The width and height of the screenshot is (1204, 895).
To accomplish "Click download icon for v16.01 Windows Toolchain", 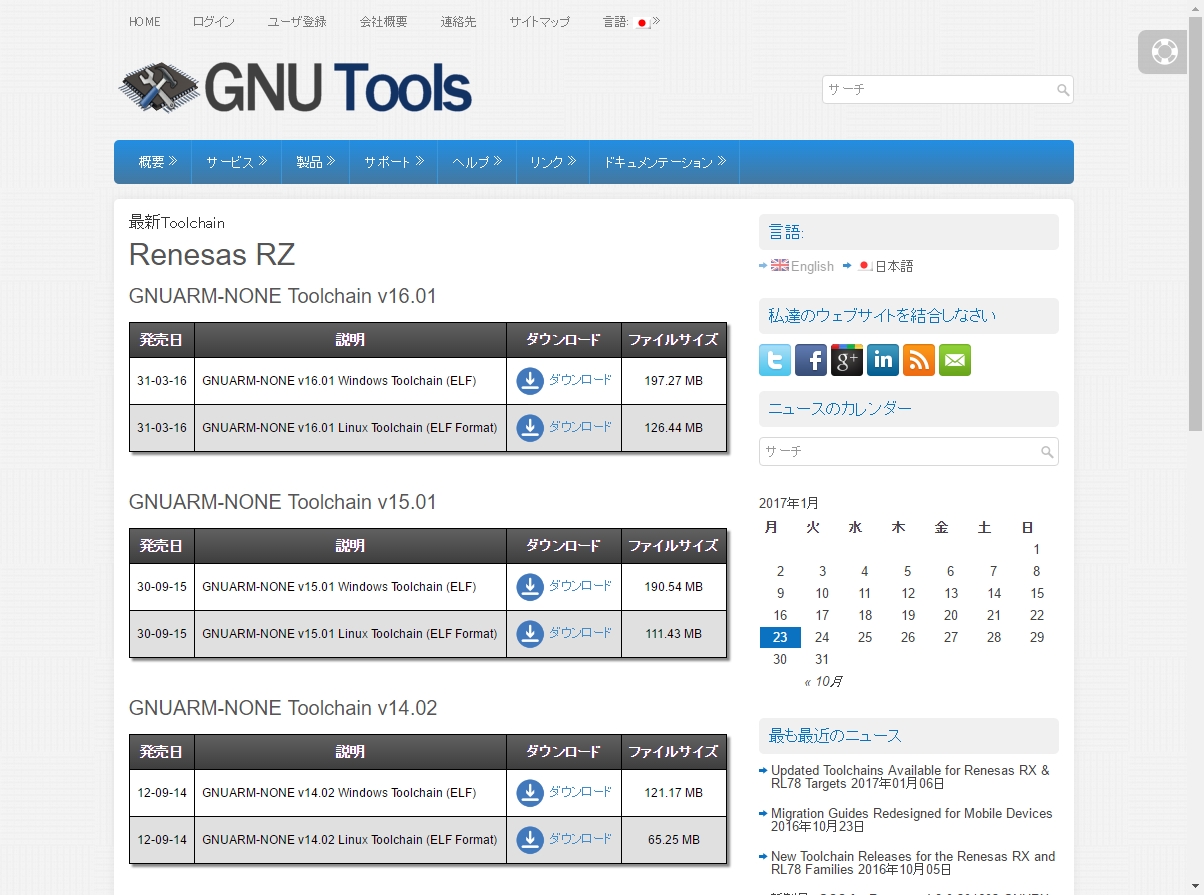I will (x=530, y=381).
